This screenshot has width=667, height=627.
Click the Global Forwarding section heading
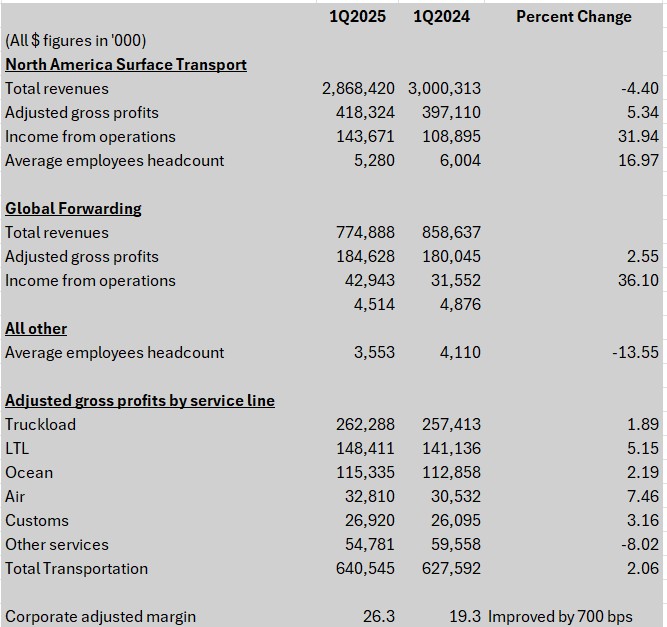(73, 208)
